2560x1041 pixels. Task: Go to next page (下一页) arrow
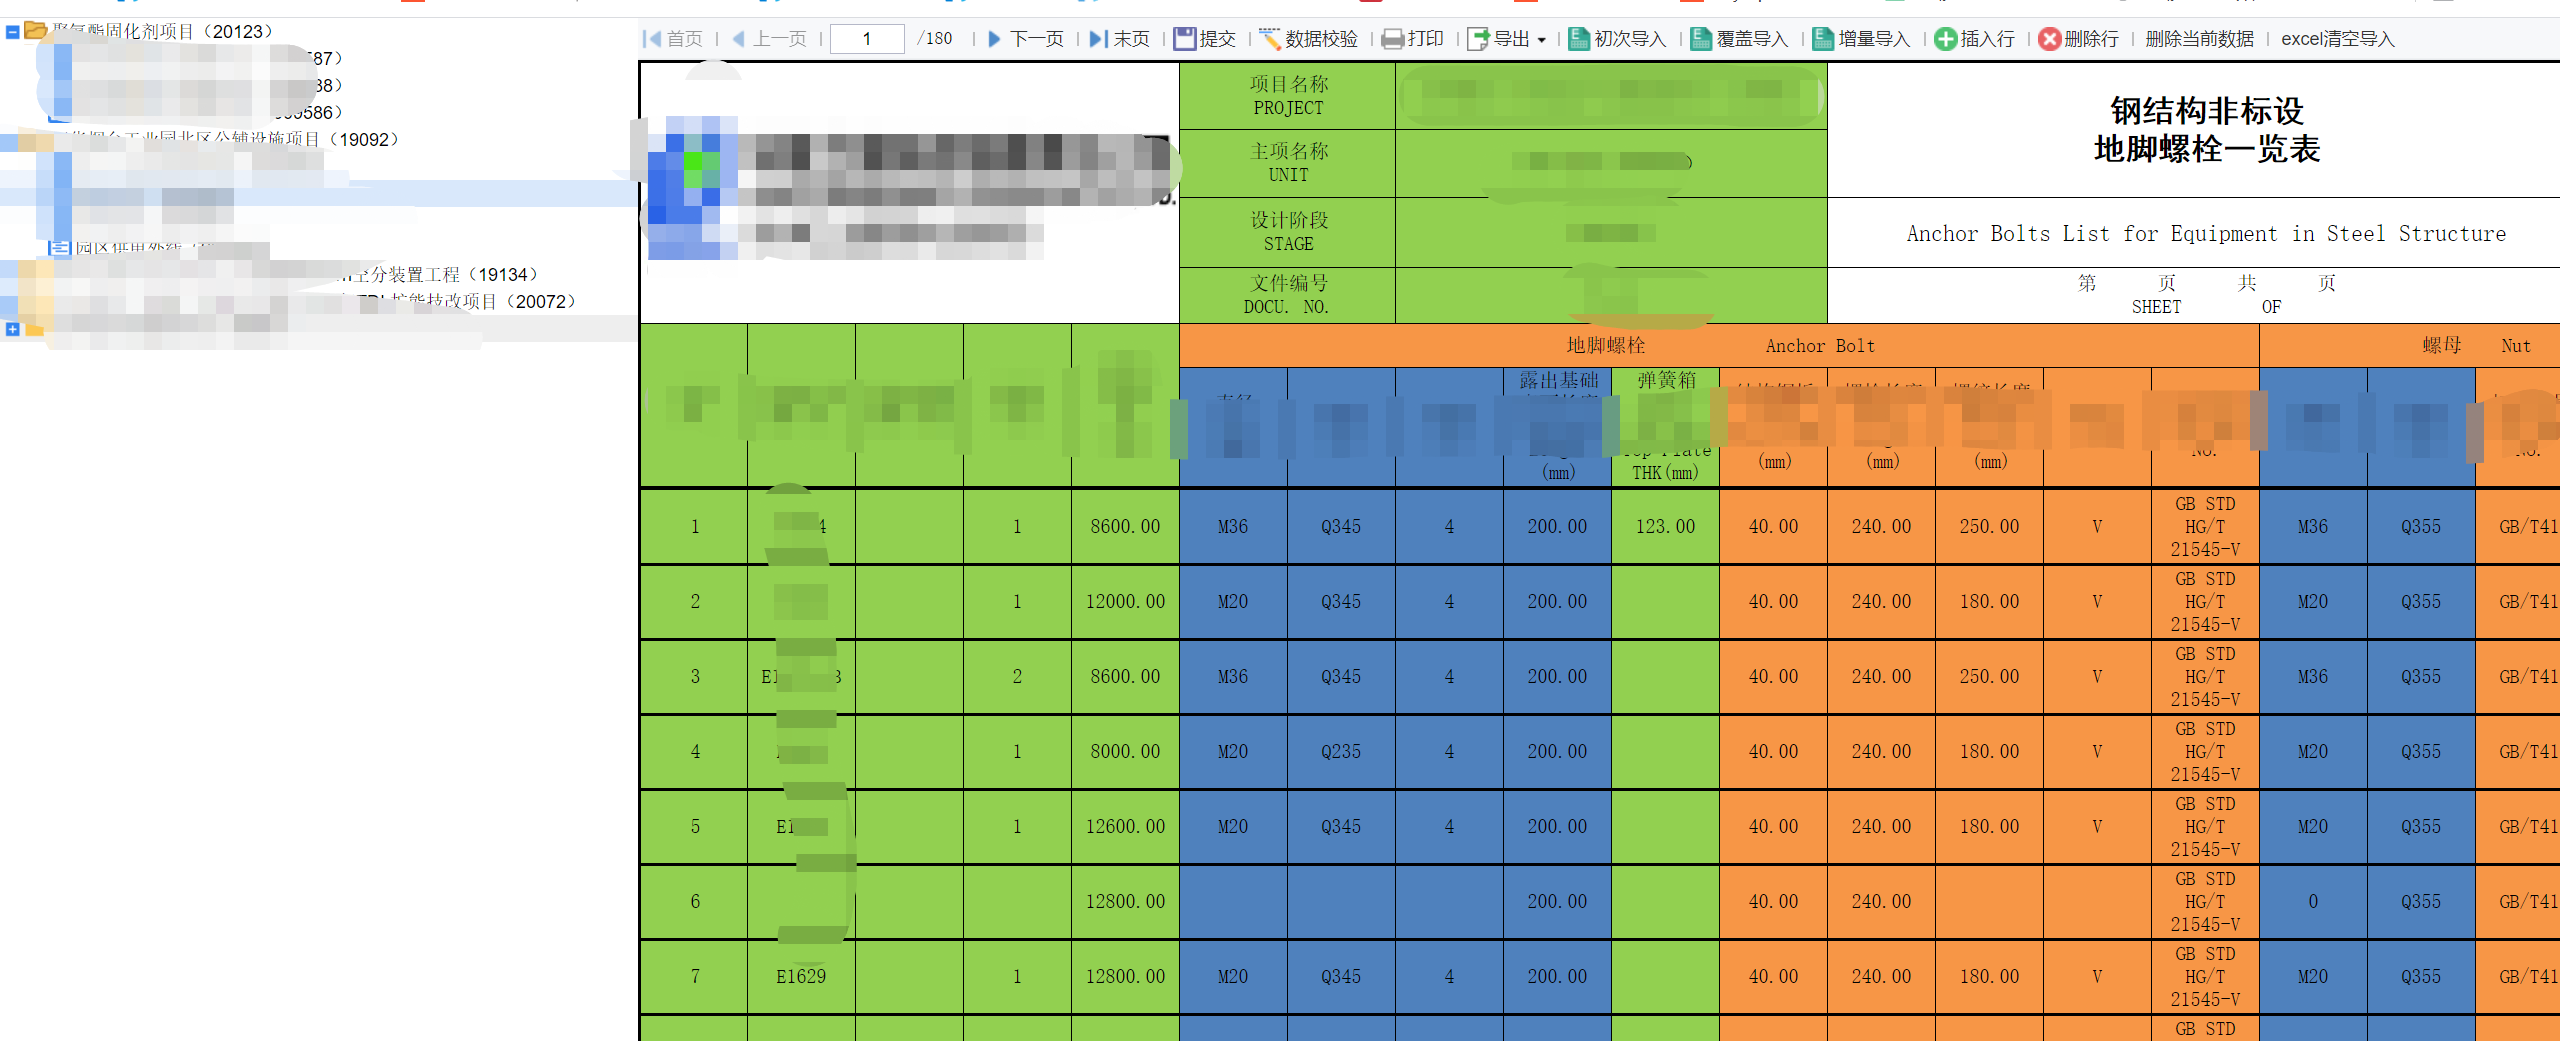pyautogui.click(x=994, y=39)
